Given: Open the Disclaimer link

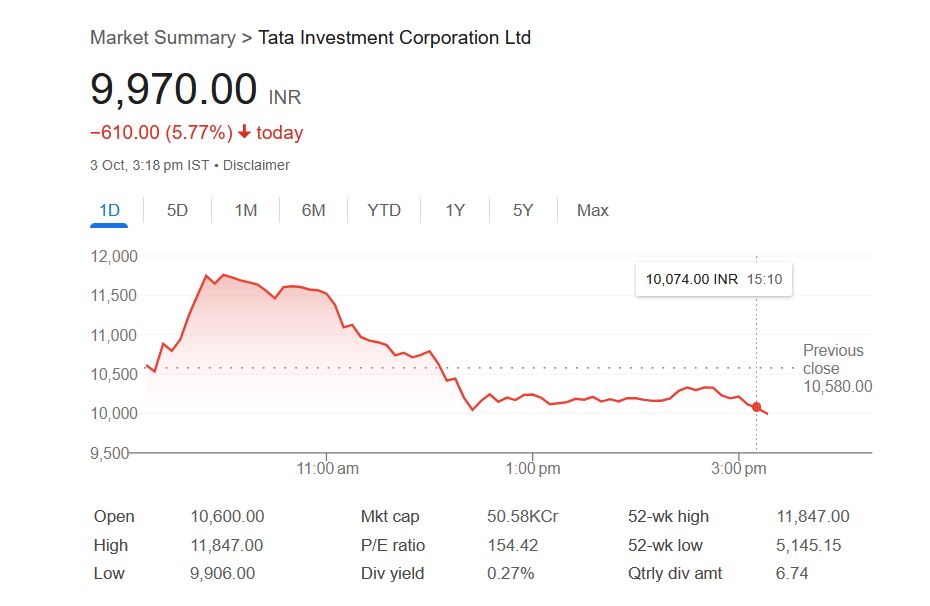Looking at the screenshot, I should (x=256, y=165).
